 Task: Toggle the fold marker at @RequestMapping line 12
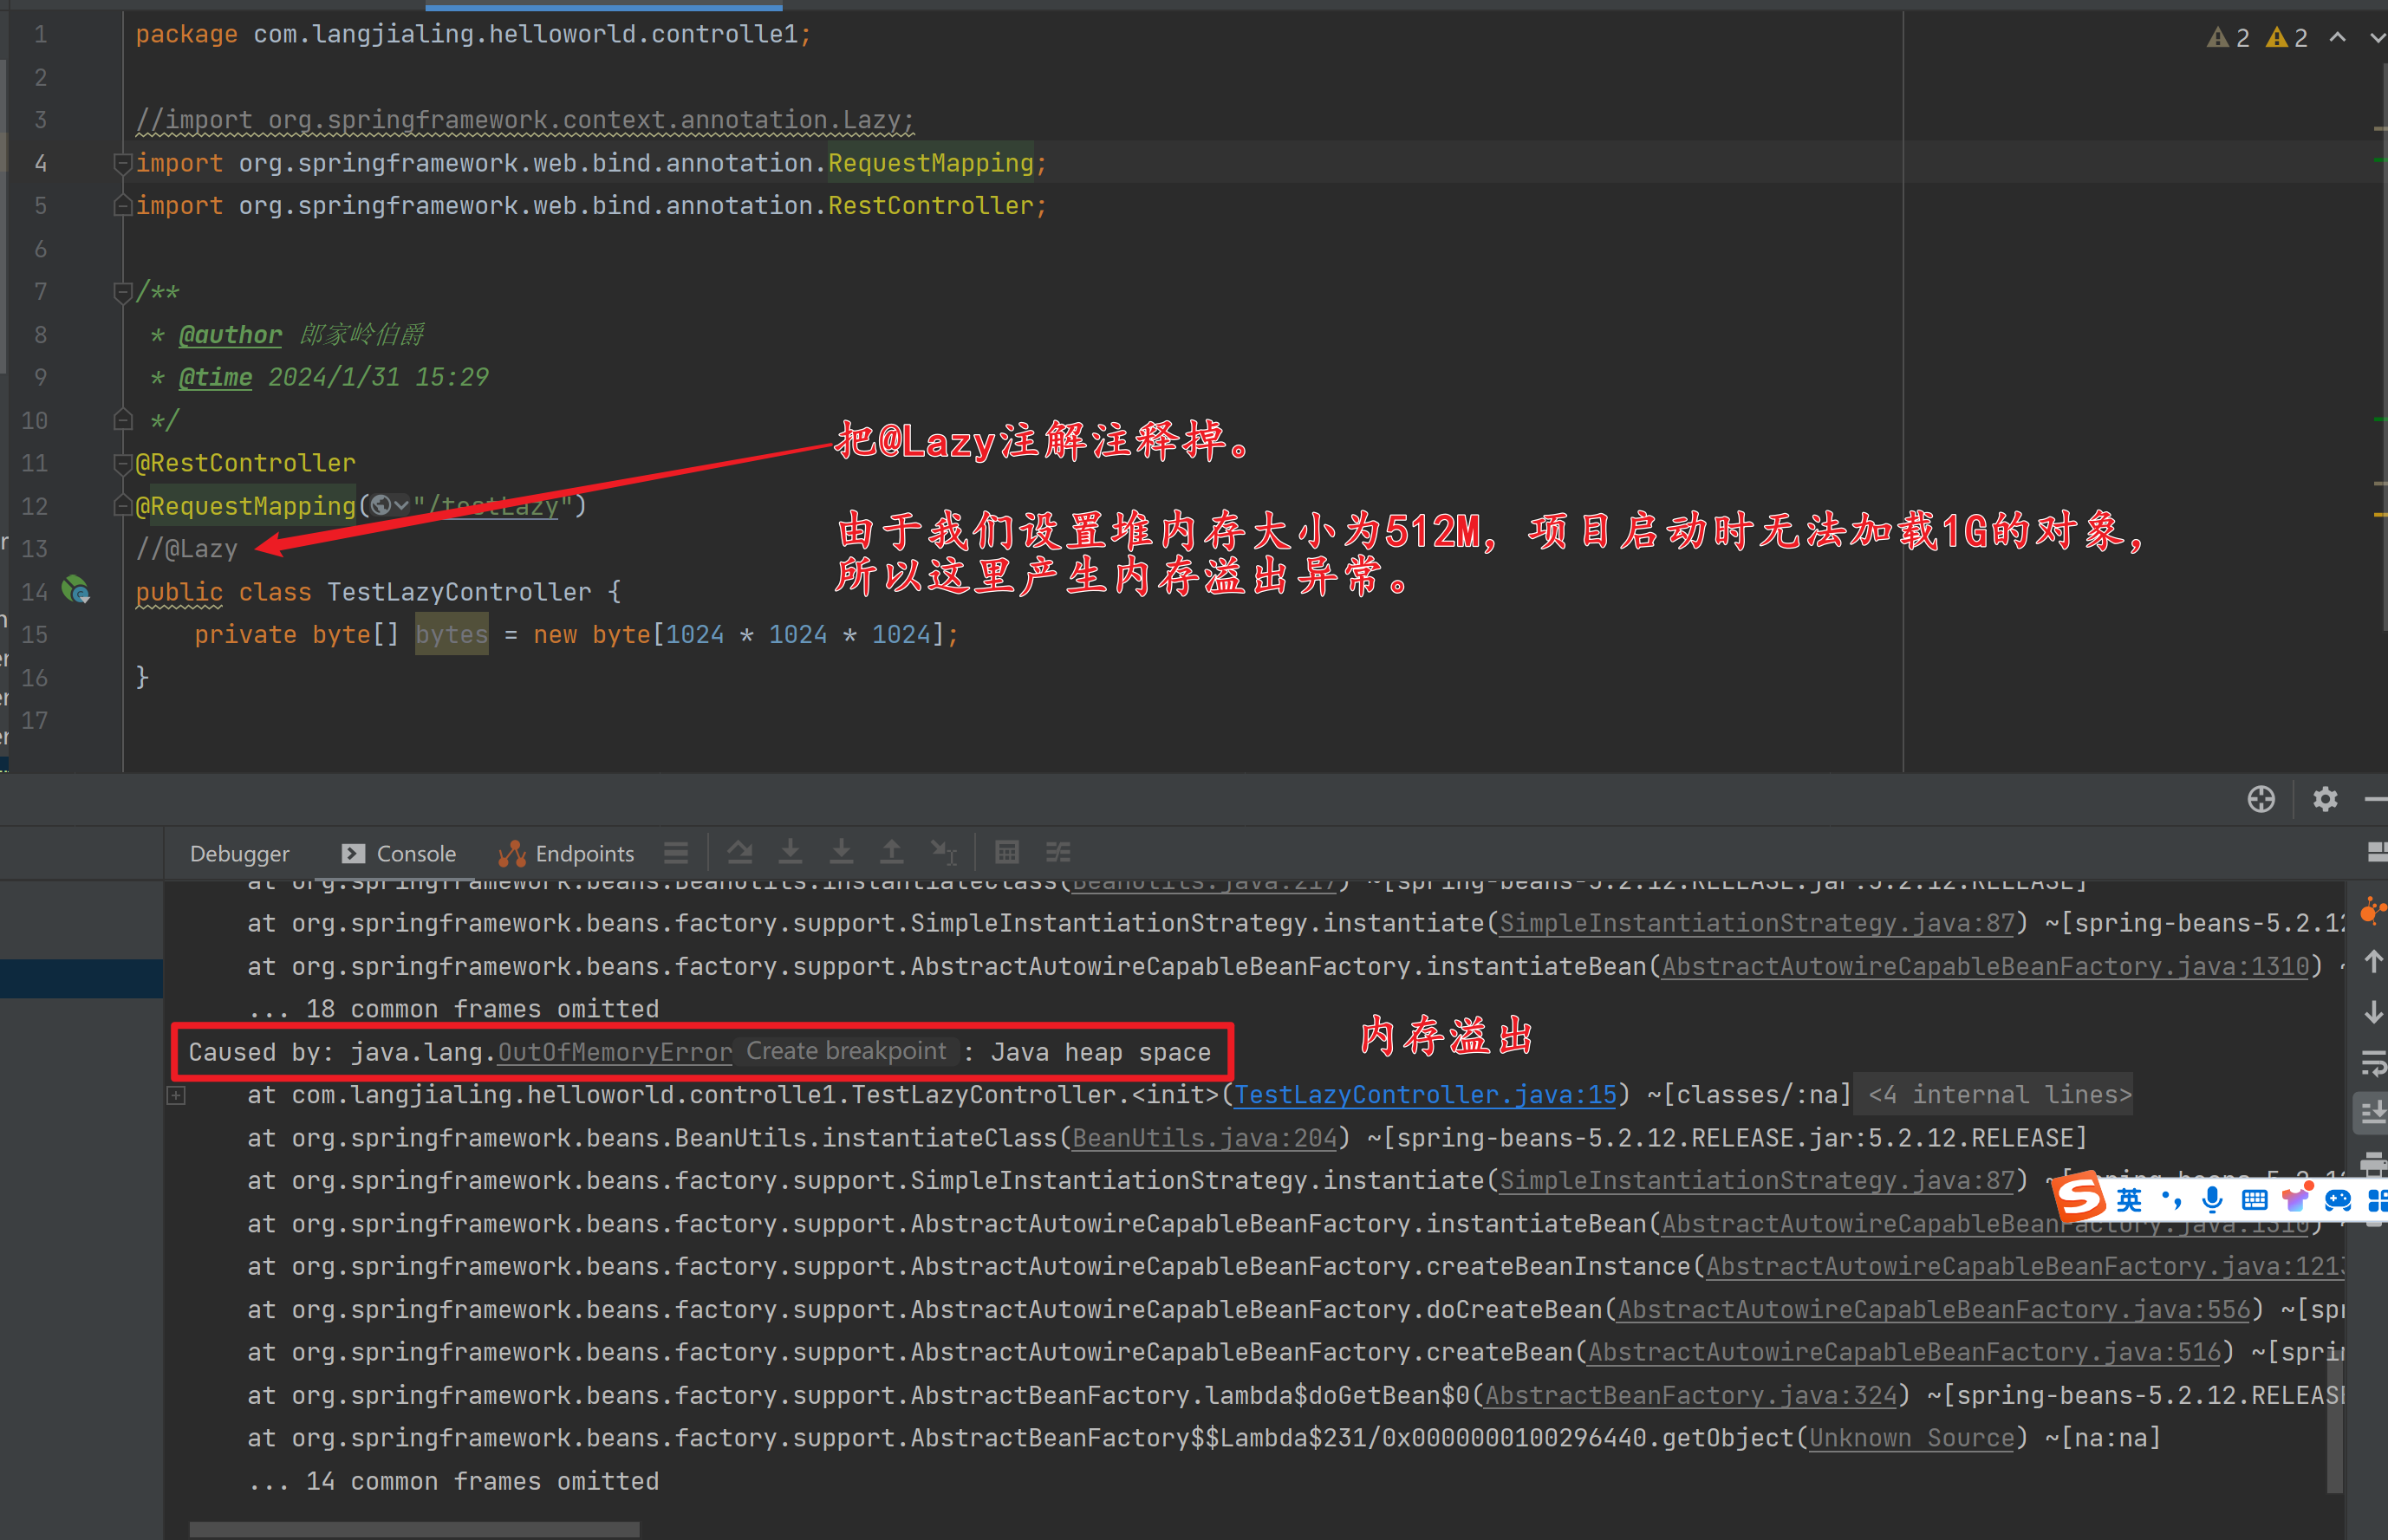pos(122,506)
